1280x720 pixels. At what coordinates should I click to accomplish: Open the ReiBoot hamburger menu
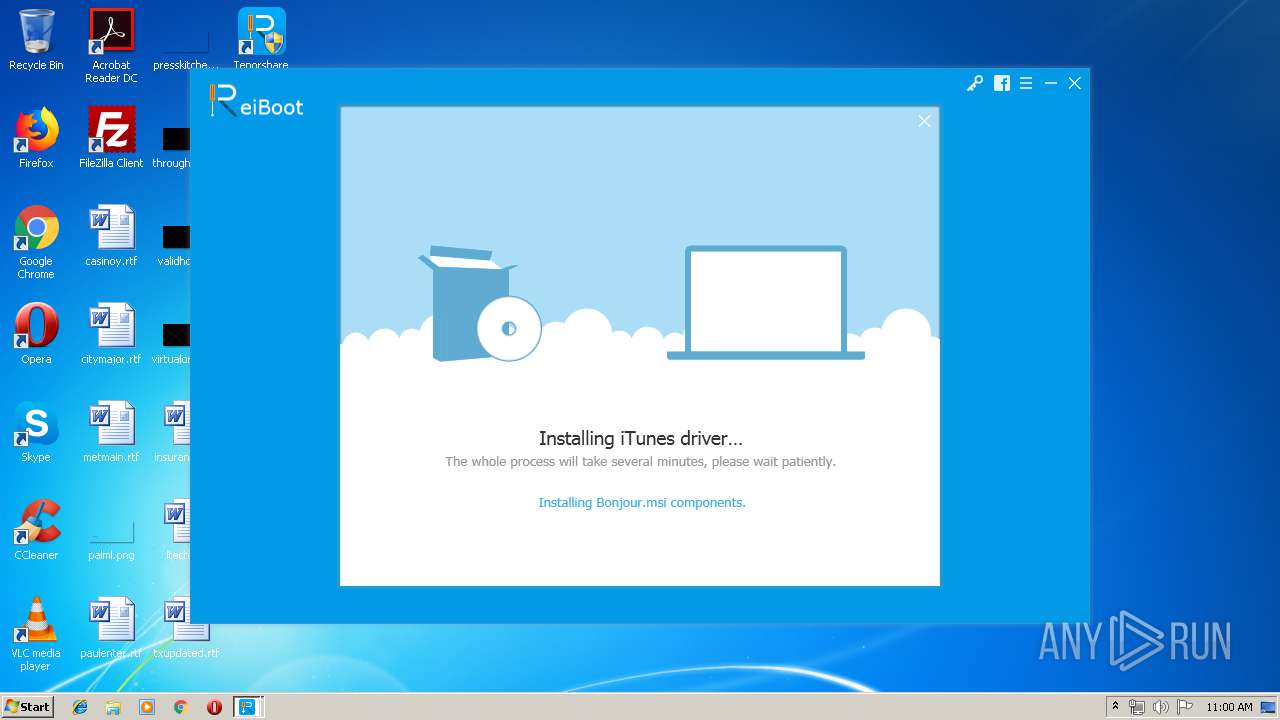(x=1026, y=84)
